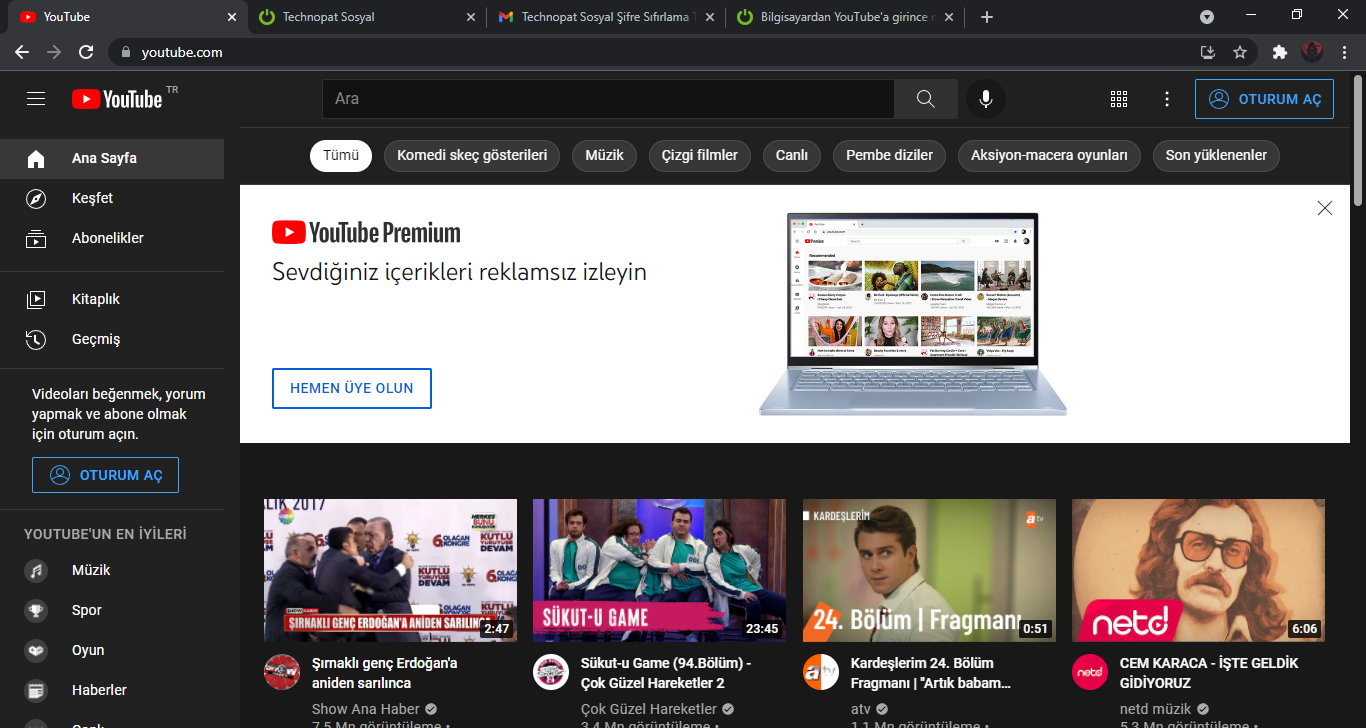Close the YouTube Premium banner
The image size is (1366, 728).
coord(1325,208)
